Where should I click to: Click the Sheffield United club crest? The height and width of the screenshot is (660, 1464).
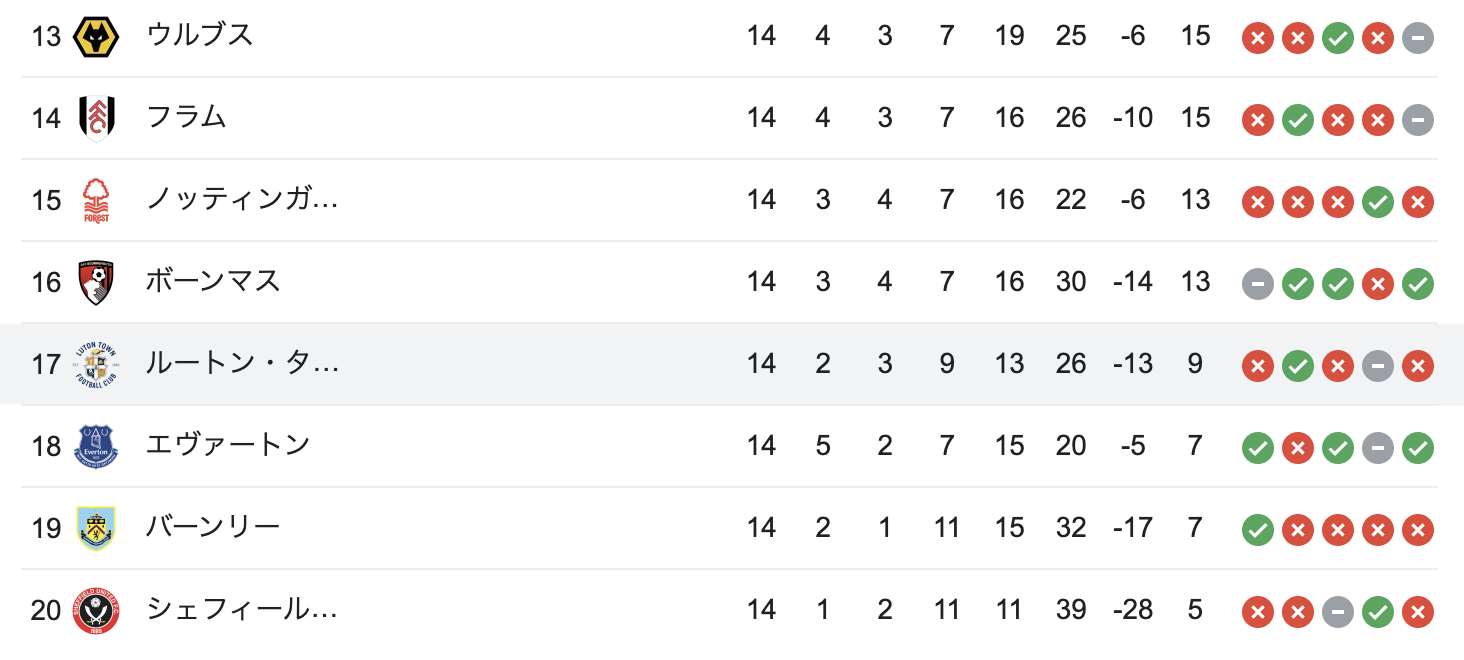pos(97,610)
